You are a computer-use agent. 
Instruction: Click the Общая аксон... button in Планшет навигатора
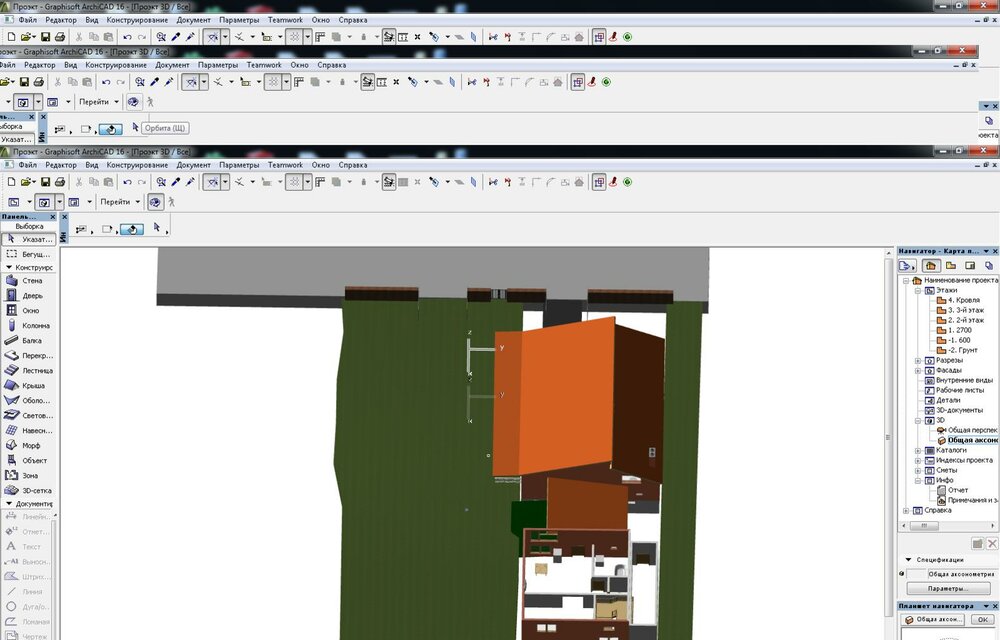(x=934, y=620)
